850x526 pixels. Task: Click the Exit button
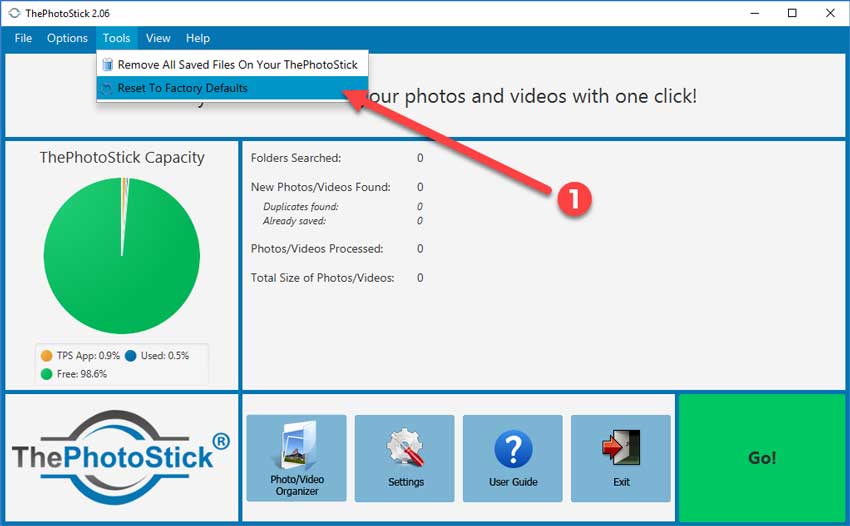click(621, 458)
